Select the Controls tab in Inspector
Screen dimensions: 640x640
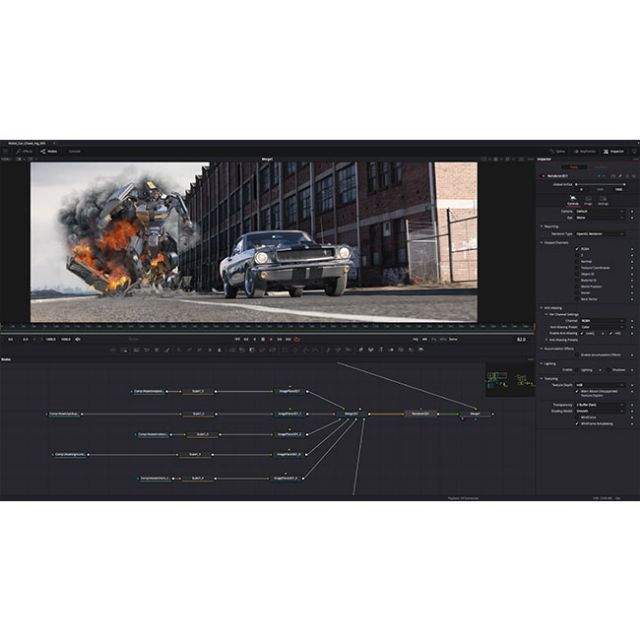coord(573,200)
